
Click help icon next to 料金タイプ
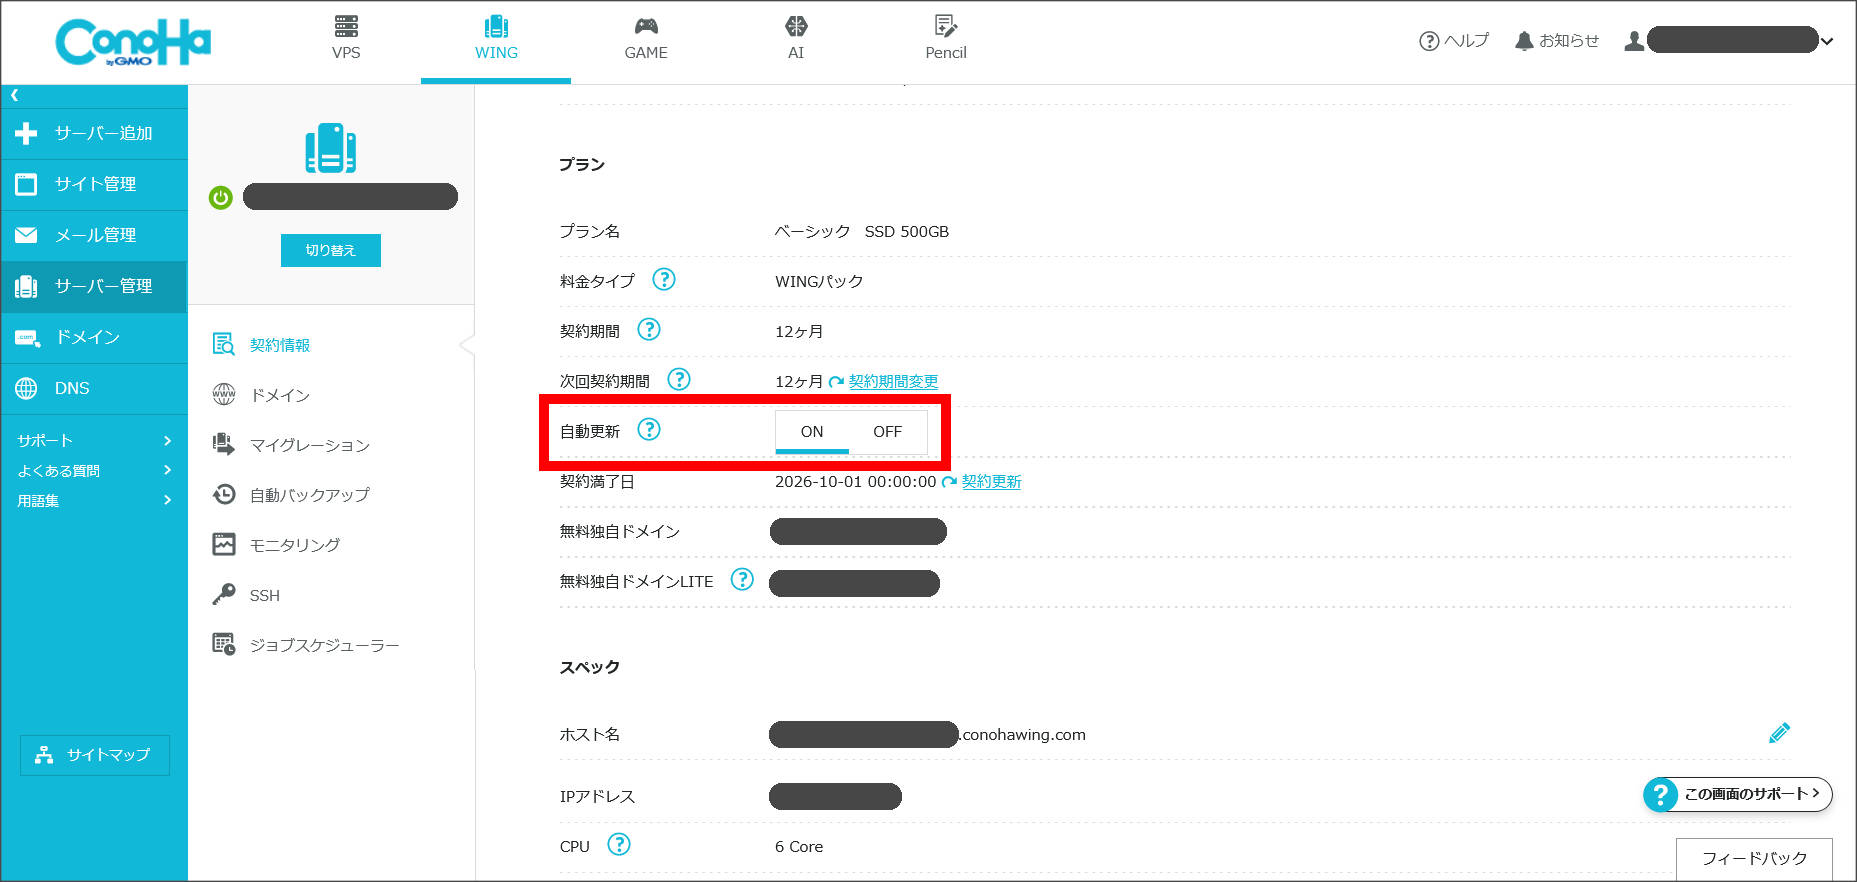tap(664, 279)
